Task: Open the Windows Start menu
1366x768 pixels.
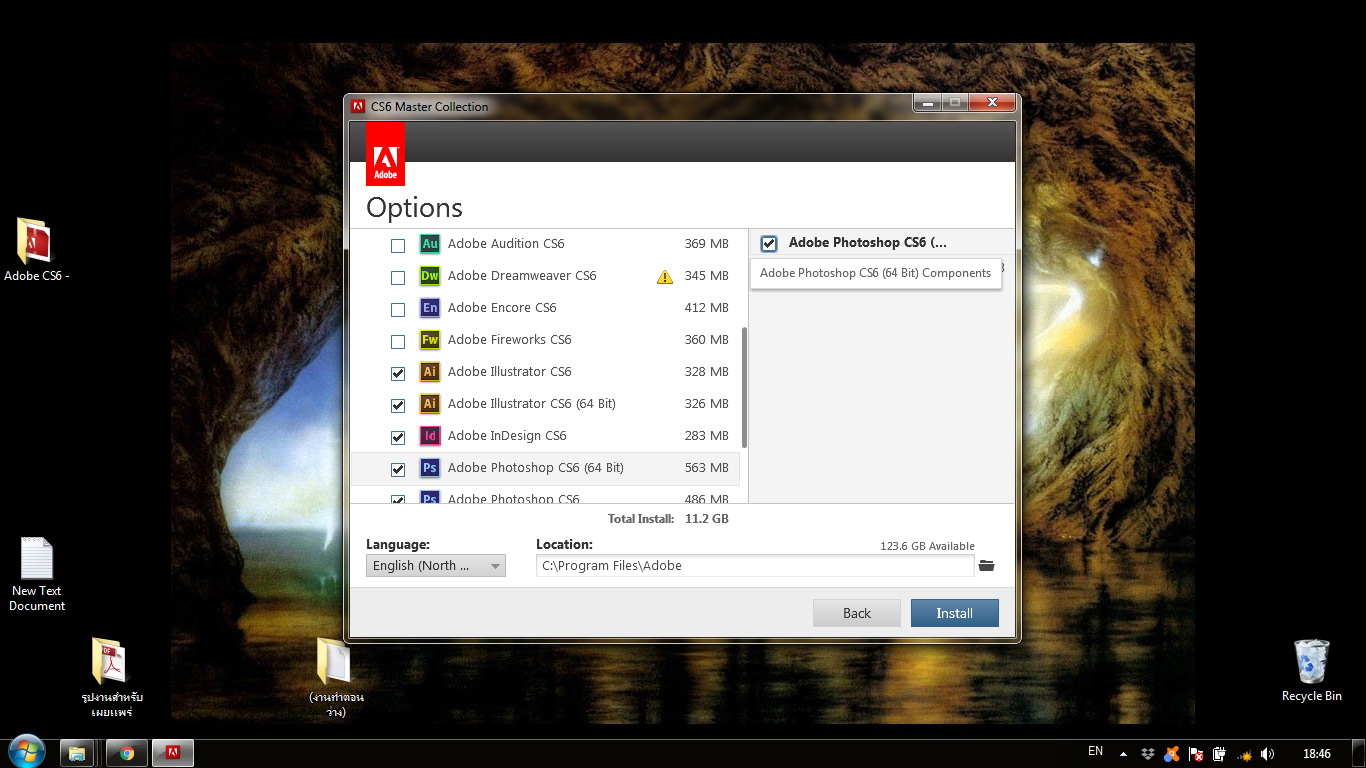Action: 26,752
